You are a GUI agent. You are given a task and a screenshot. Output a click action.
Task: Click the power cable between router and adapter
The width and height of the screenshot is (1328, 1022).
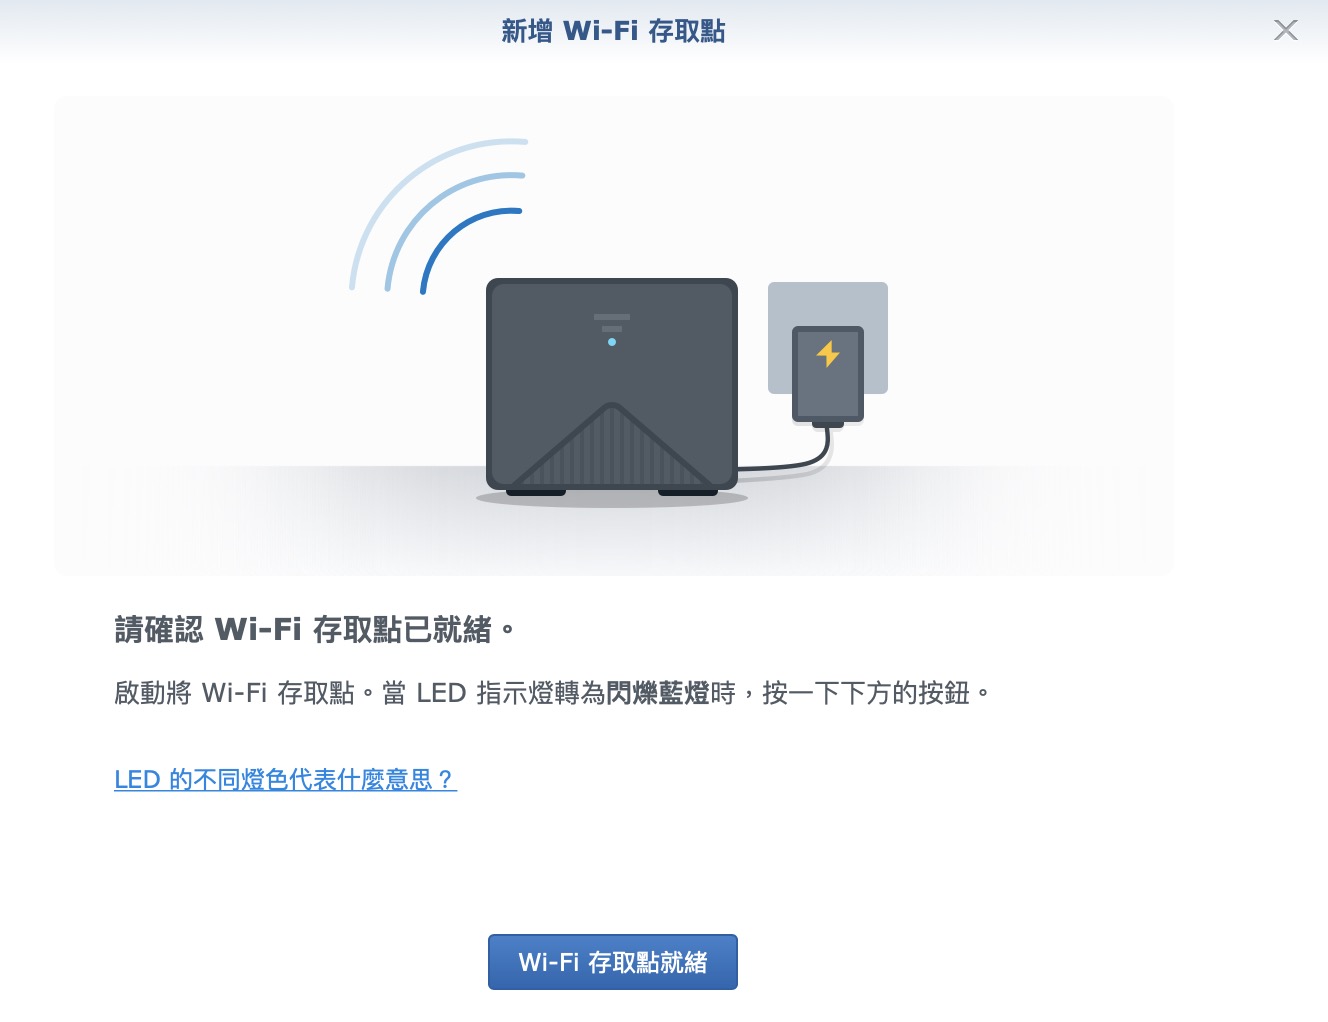790,462
